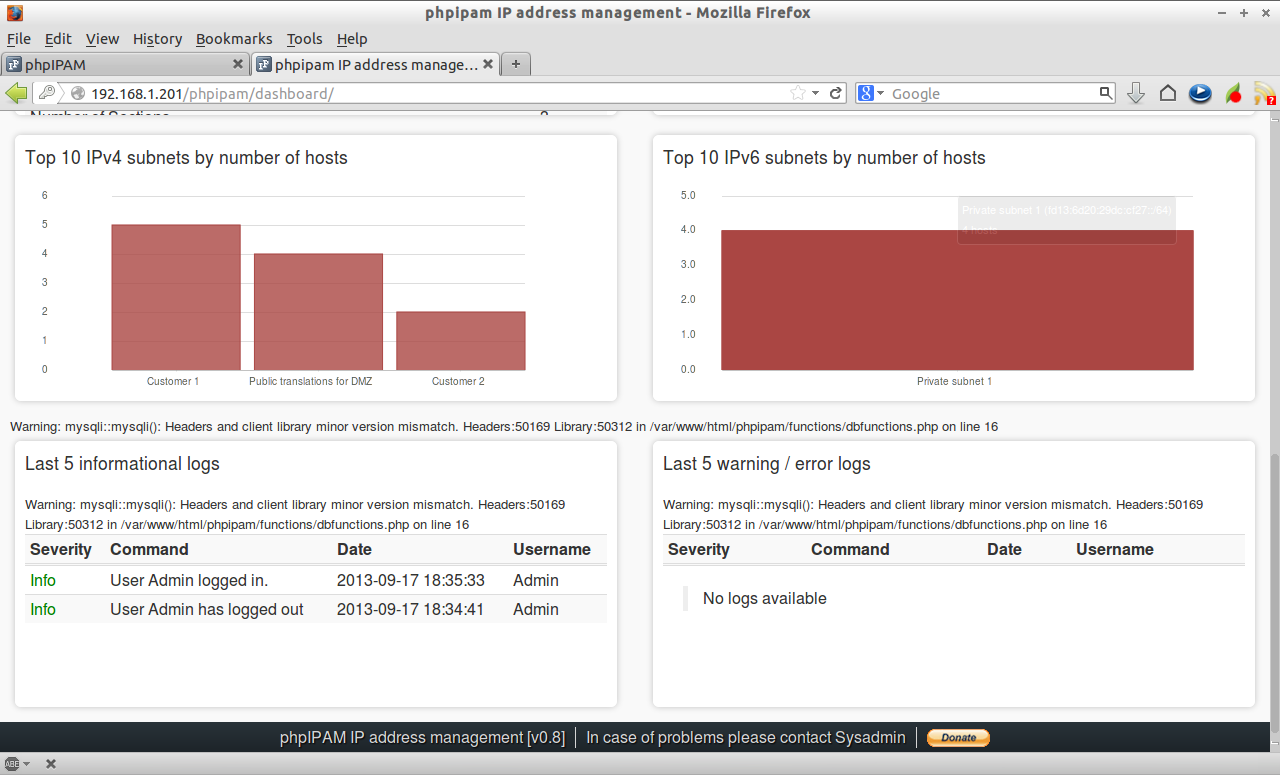Click 'Last 5 informational logs' heading
Screen dimensions: 1280x776
(122, 464)
